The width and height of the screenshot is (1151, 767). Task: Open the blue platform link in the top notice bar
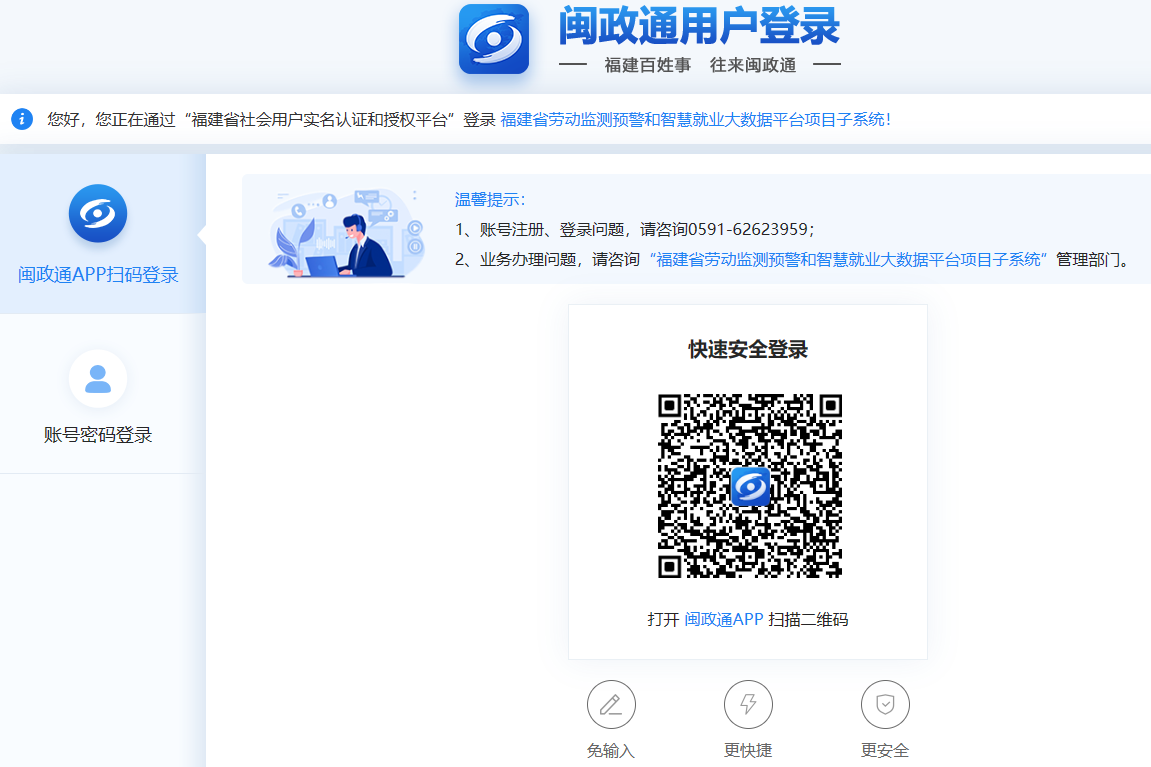(695, 120)
